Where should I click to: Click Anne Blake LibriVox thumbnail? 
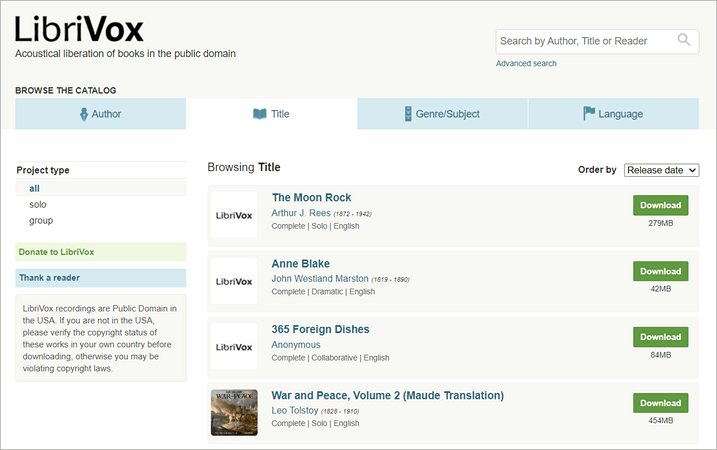pyautogui.click(x=234, y=280)
